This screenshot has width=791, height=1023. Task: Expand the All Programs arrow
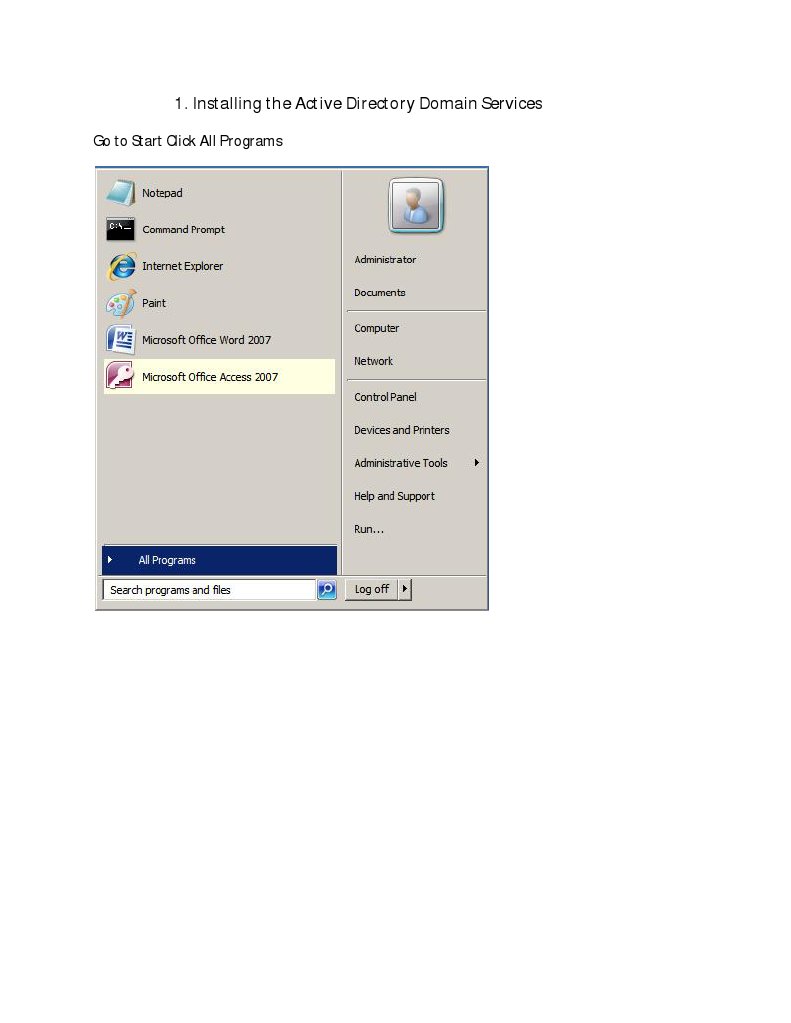pos(110,560)
